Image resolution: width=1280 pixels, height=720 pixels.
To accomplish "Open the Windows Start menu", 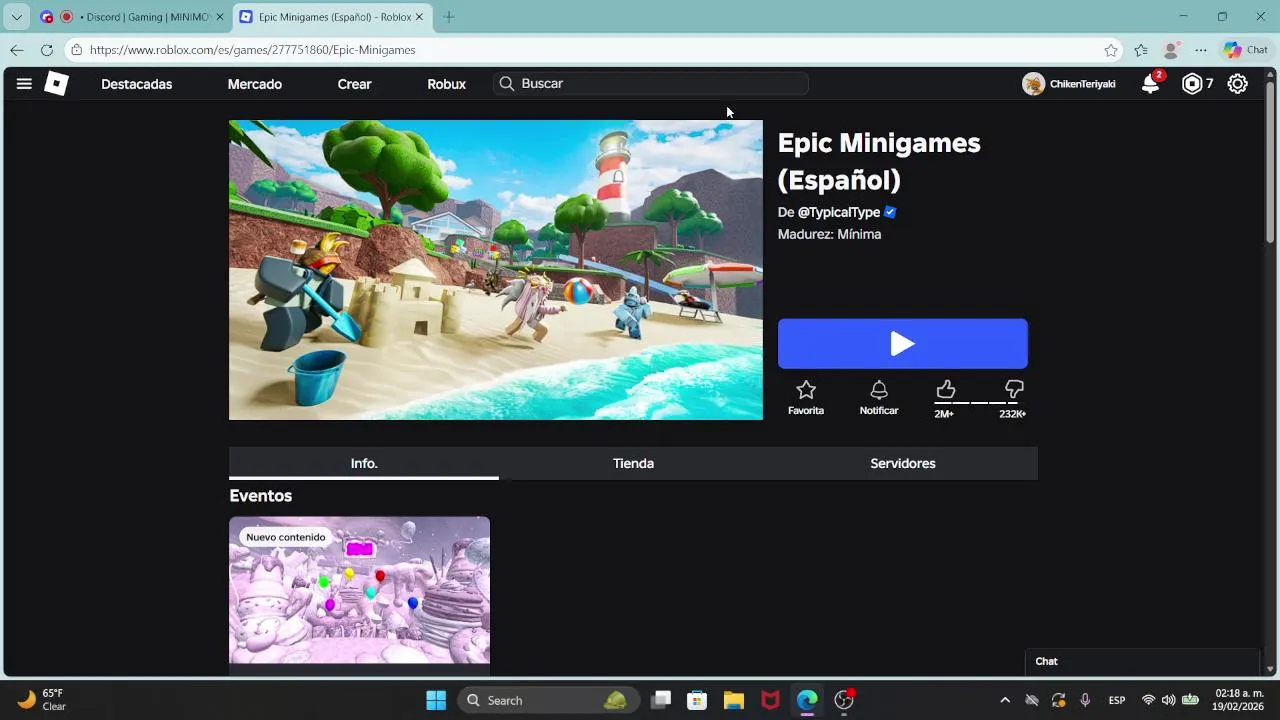I will click(x=436, y=700).
